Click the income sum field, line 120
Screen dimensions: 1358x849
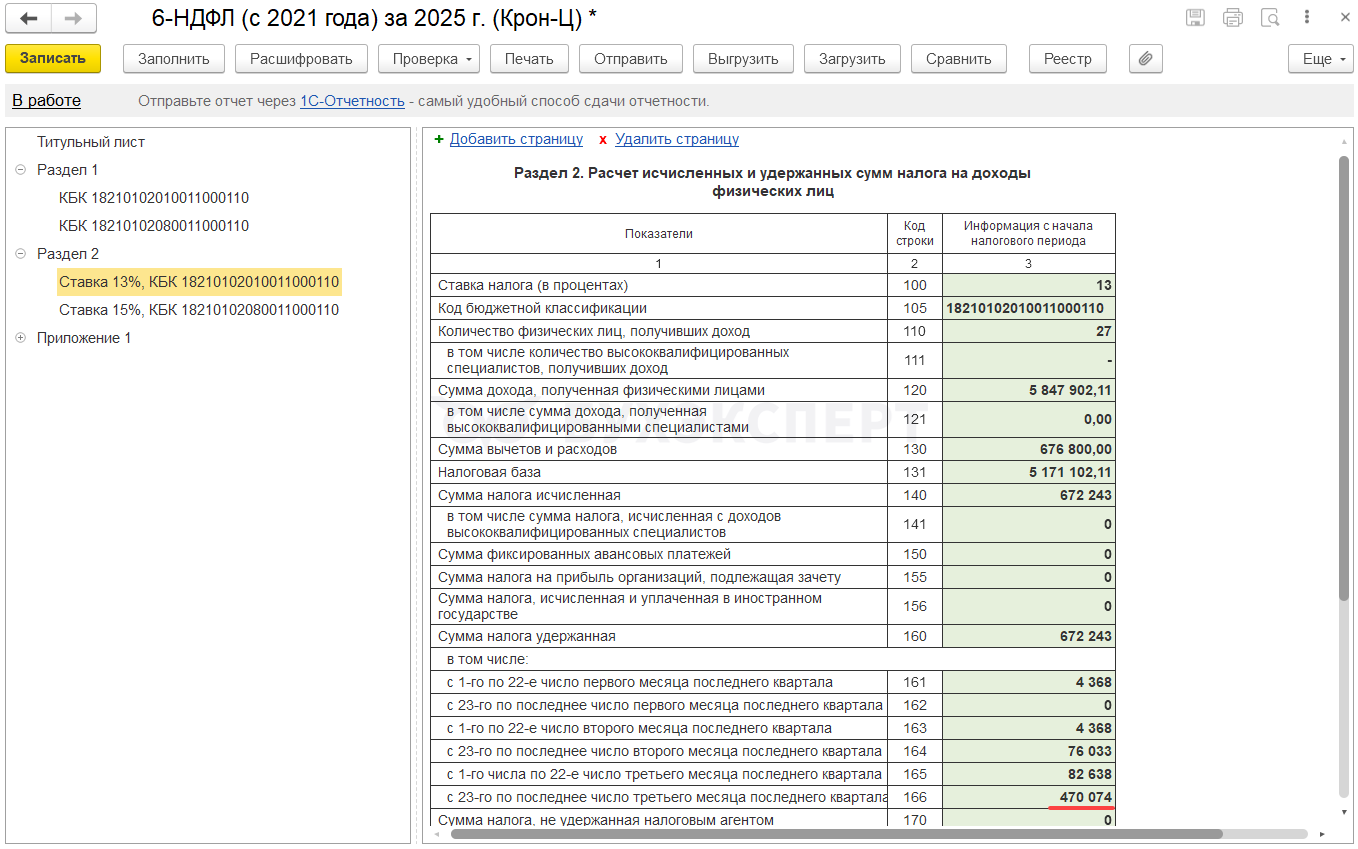[1028, 390]
